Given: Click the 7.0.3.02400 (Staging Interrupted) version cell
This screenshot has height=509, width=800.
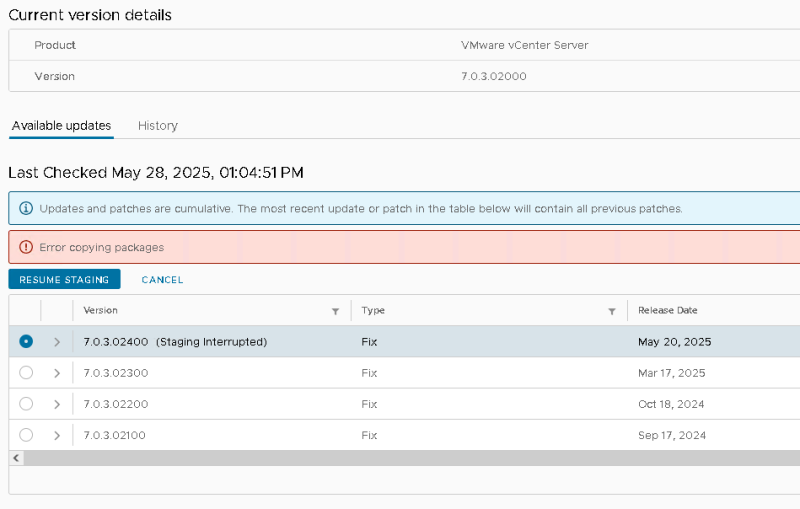Looking at the screenshot, I should pyautogui.click(x=175, y=342).
